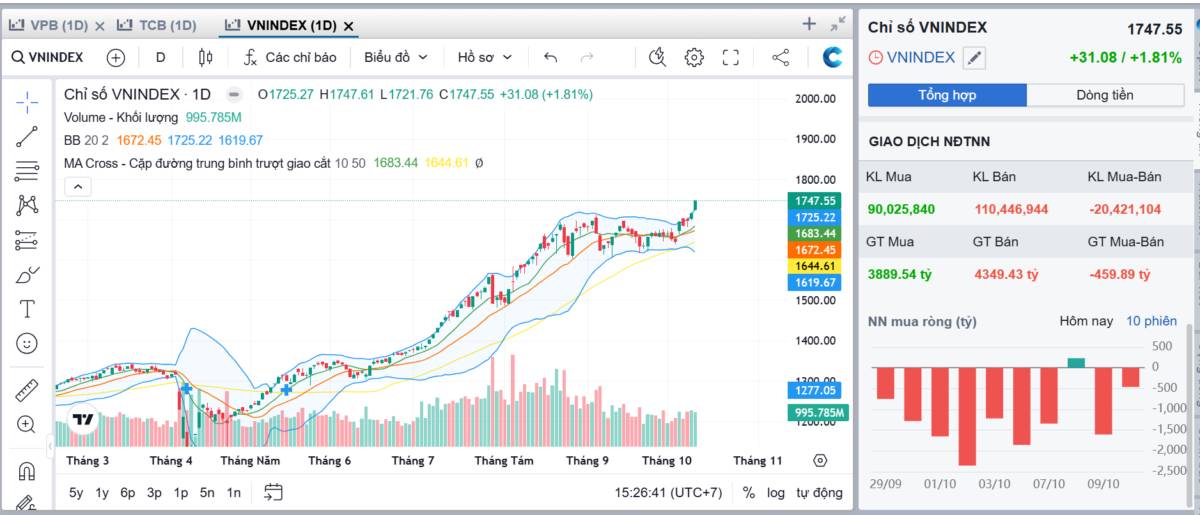This screenshot has height=515, width=1200.
Task: Redo the chart action
Action: (587, 58)
